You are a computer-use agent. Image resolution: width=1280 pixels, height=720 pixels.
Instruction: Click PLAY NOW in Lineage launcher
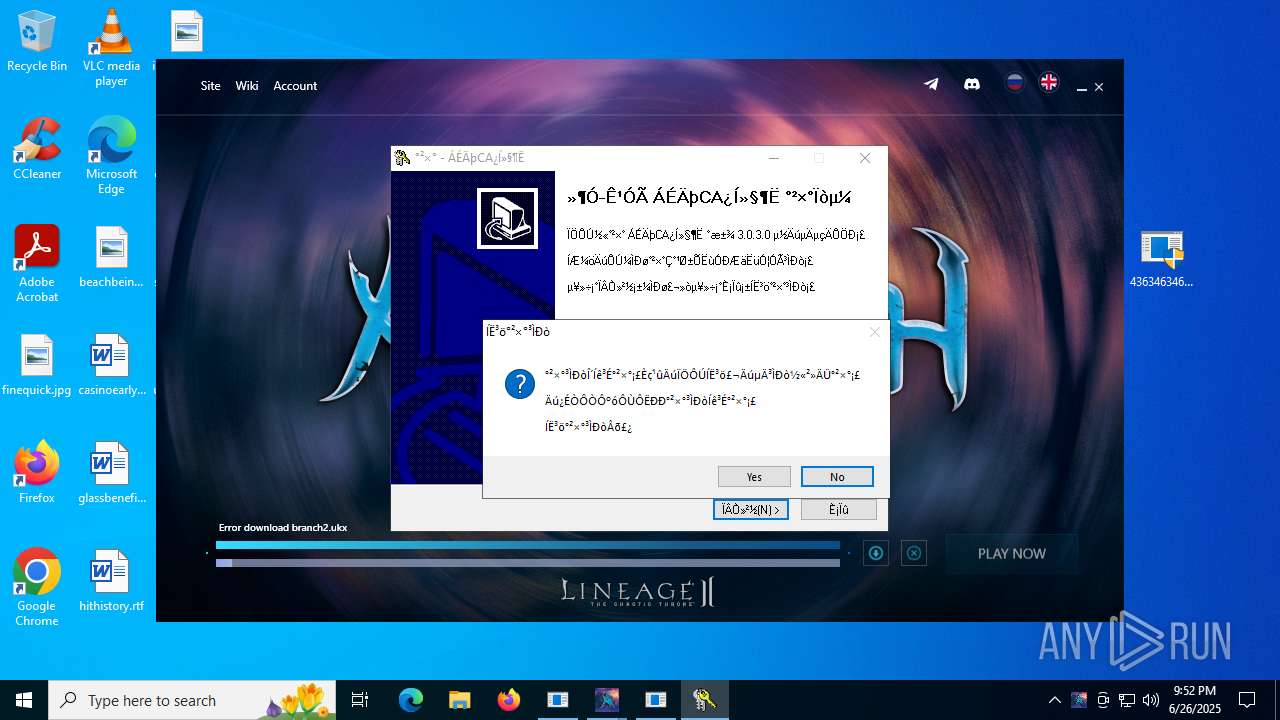tap(1012, 553)
